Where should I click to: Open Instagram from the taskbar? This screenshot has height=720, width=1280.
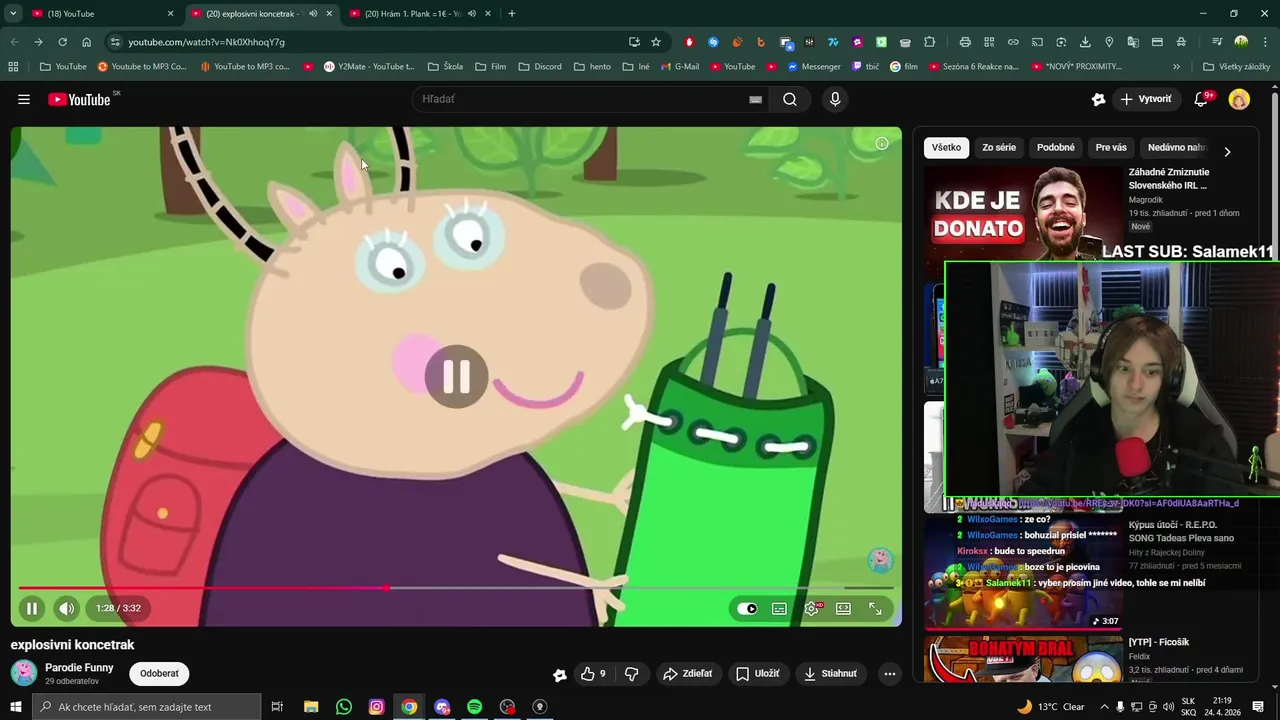click(x=377, y=707)
